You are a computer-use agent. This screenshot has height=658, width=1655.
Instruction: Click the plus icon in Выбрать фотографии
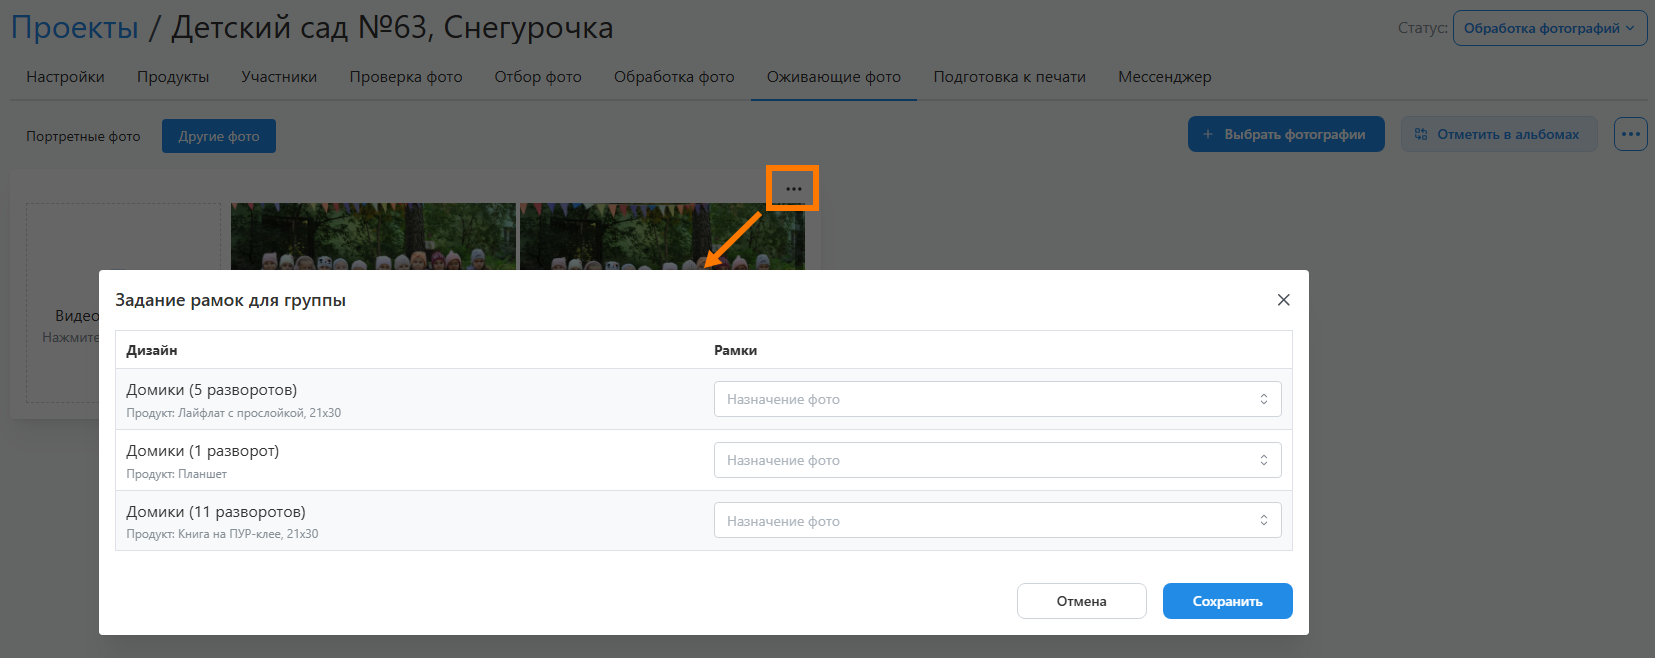tap(1208, 134)
